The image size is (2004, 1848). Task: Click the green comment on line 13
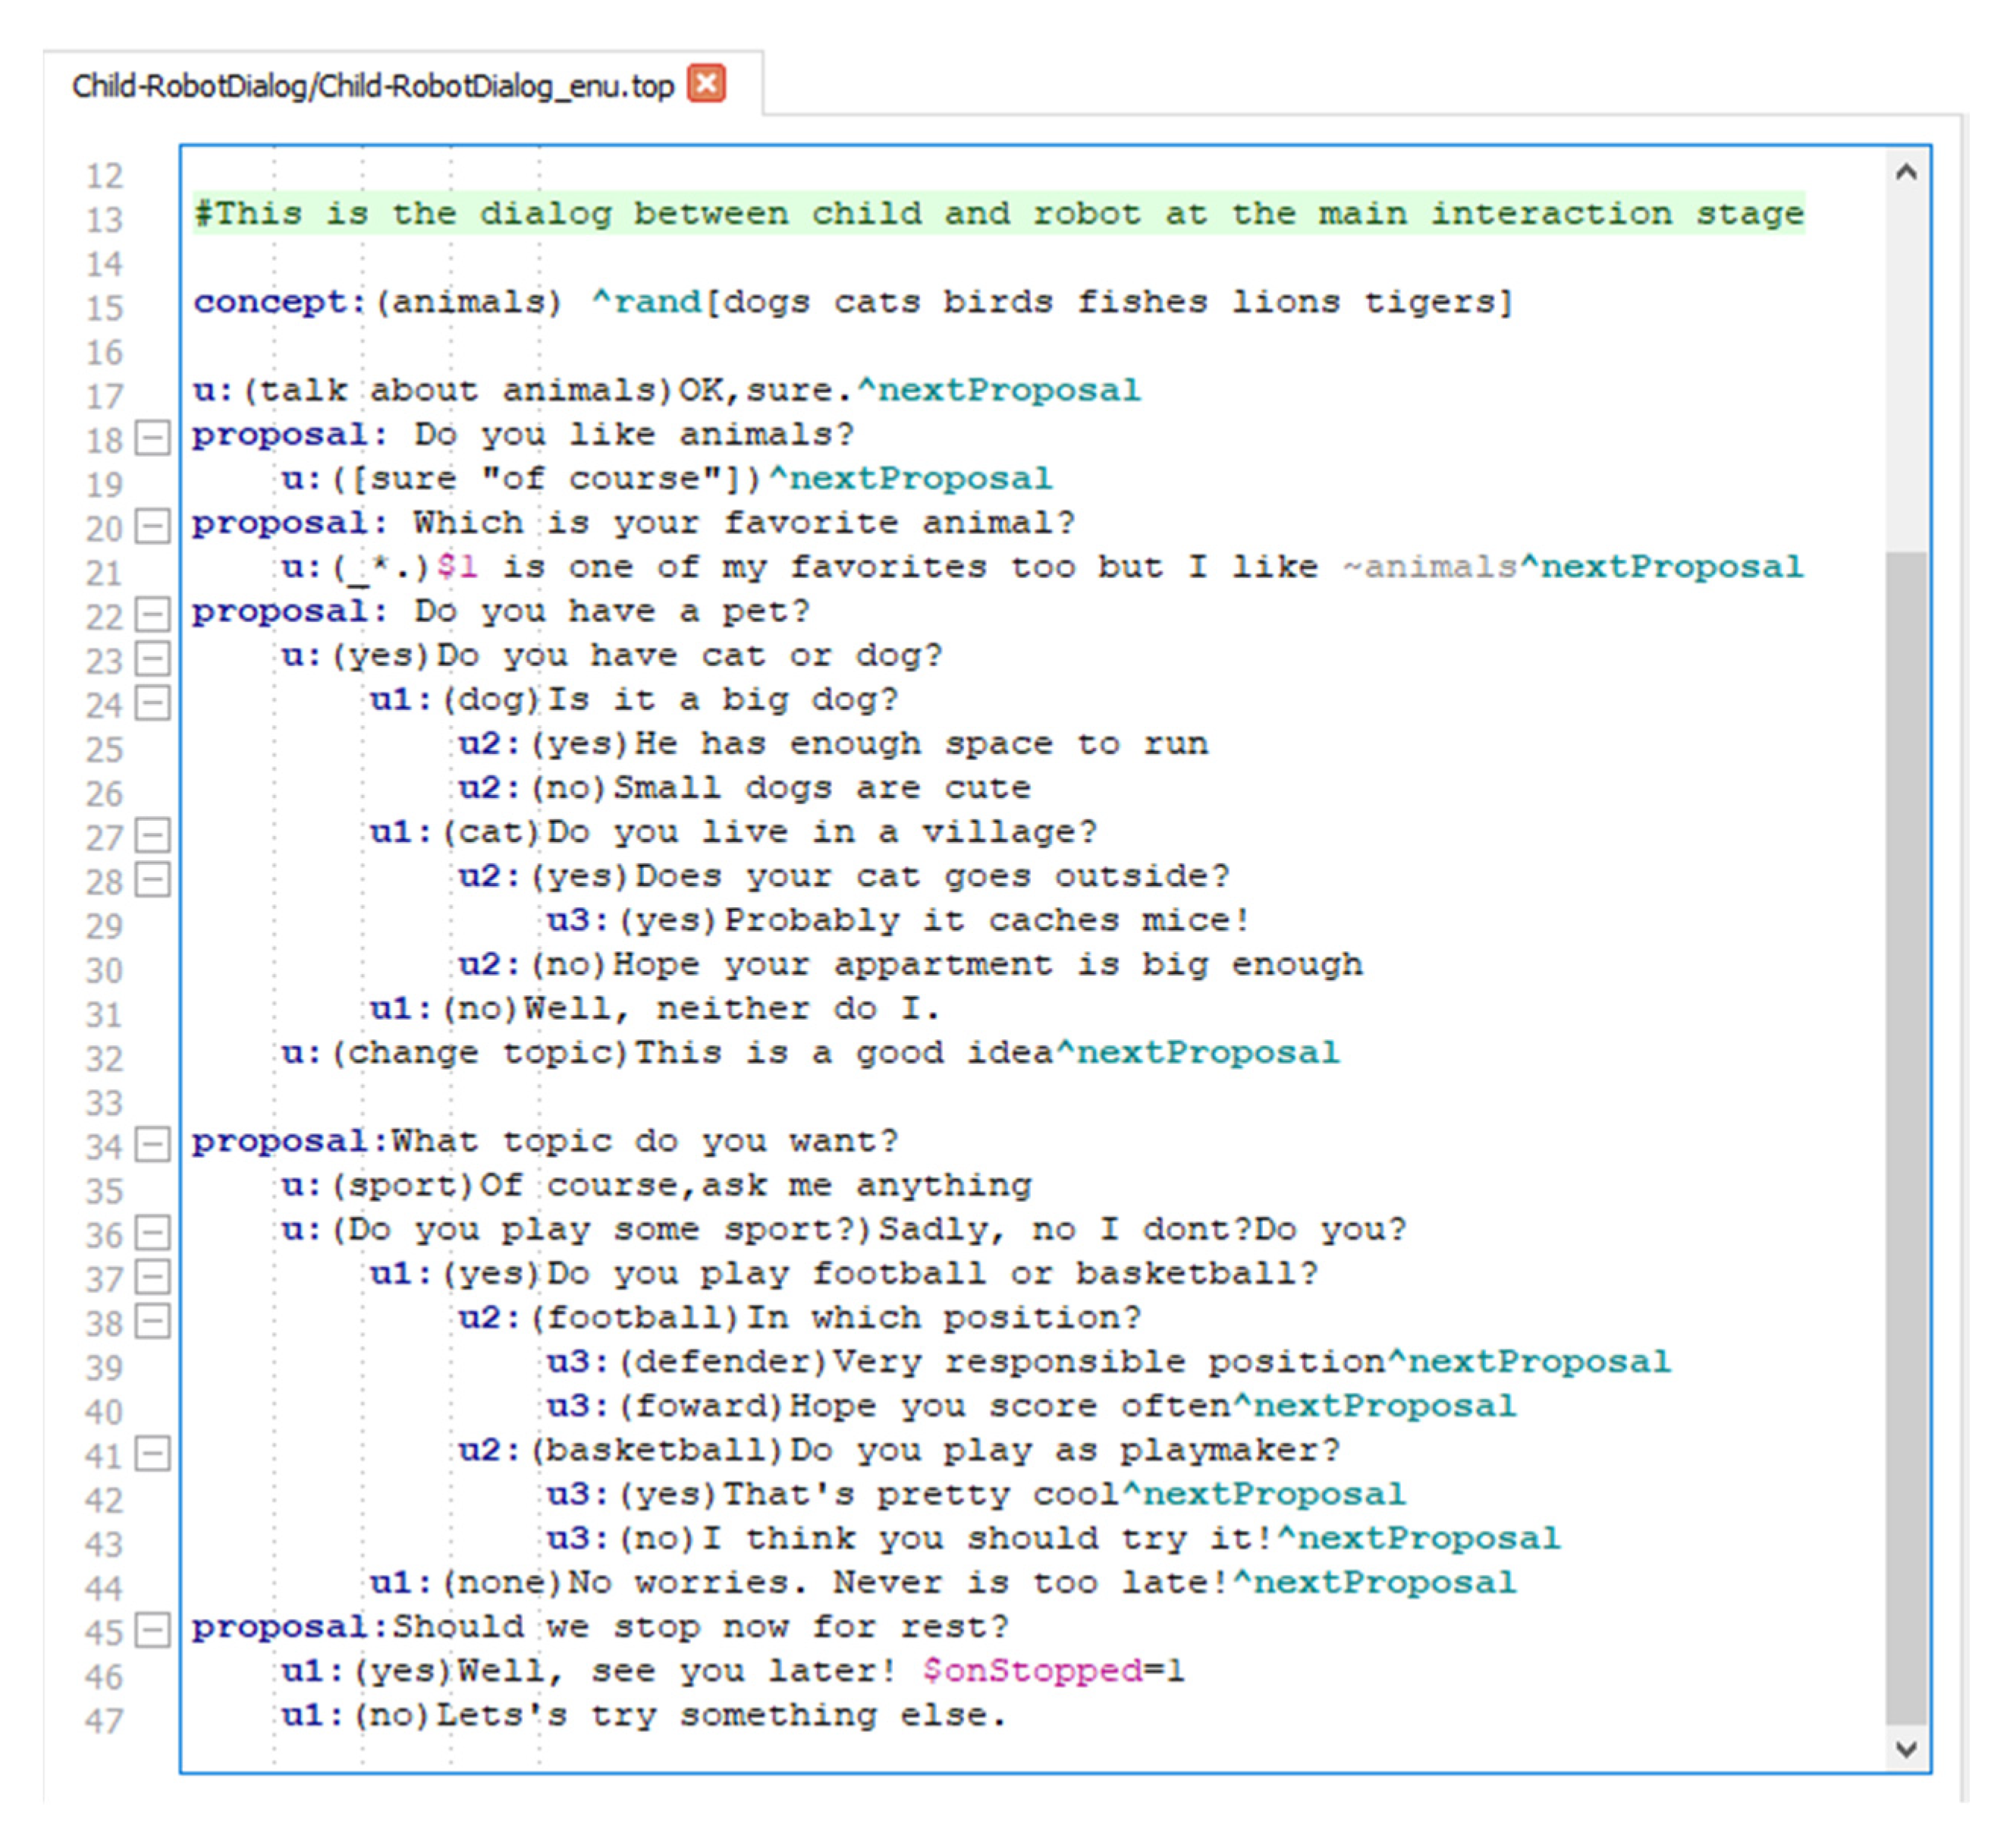[999, 214]
